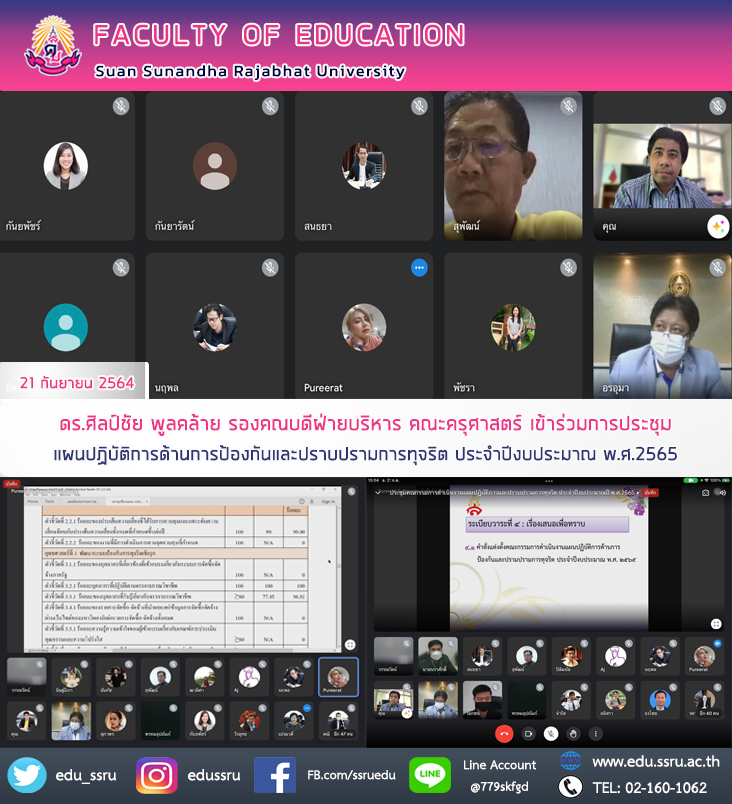
Task: Enter fullscreen on the right shared presentation
Action: pos(716,623)
